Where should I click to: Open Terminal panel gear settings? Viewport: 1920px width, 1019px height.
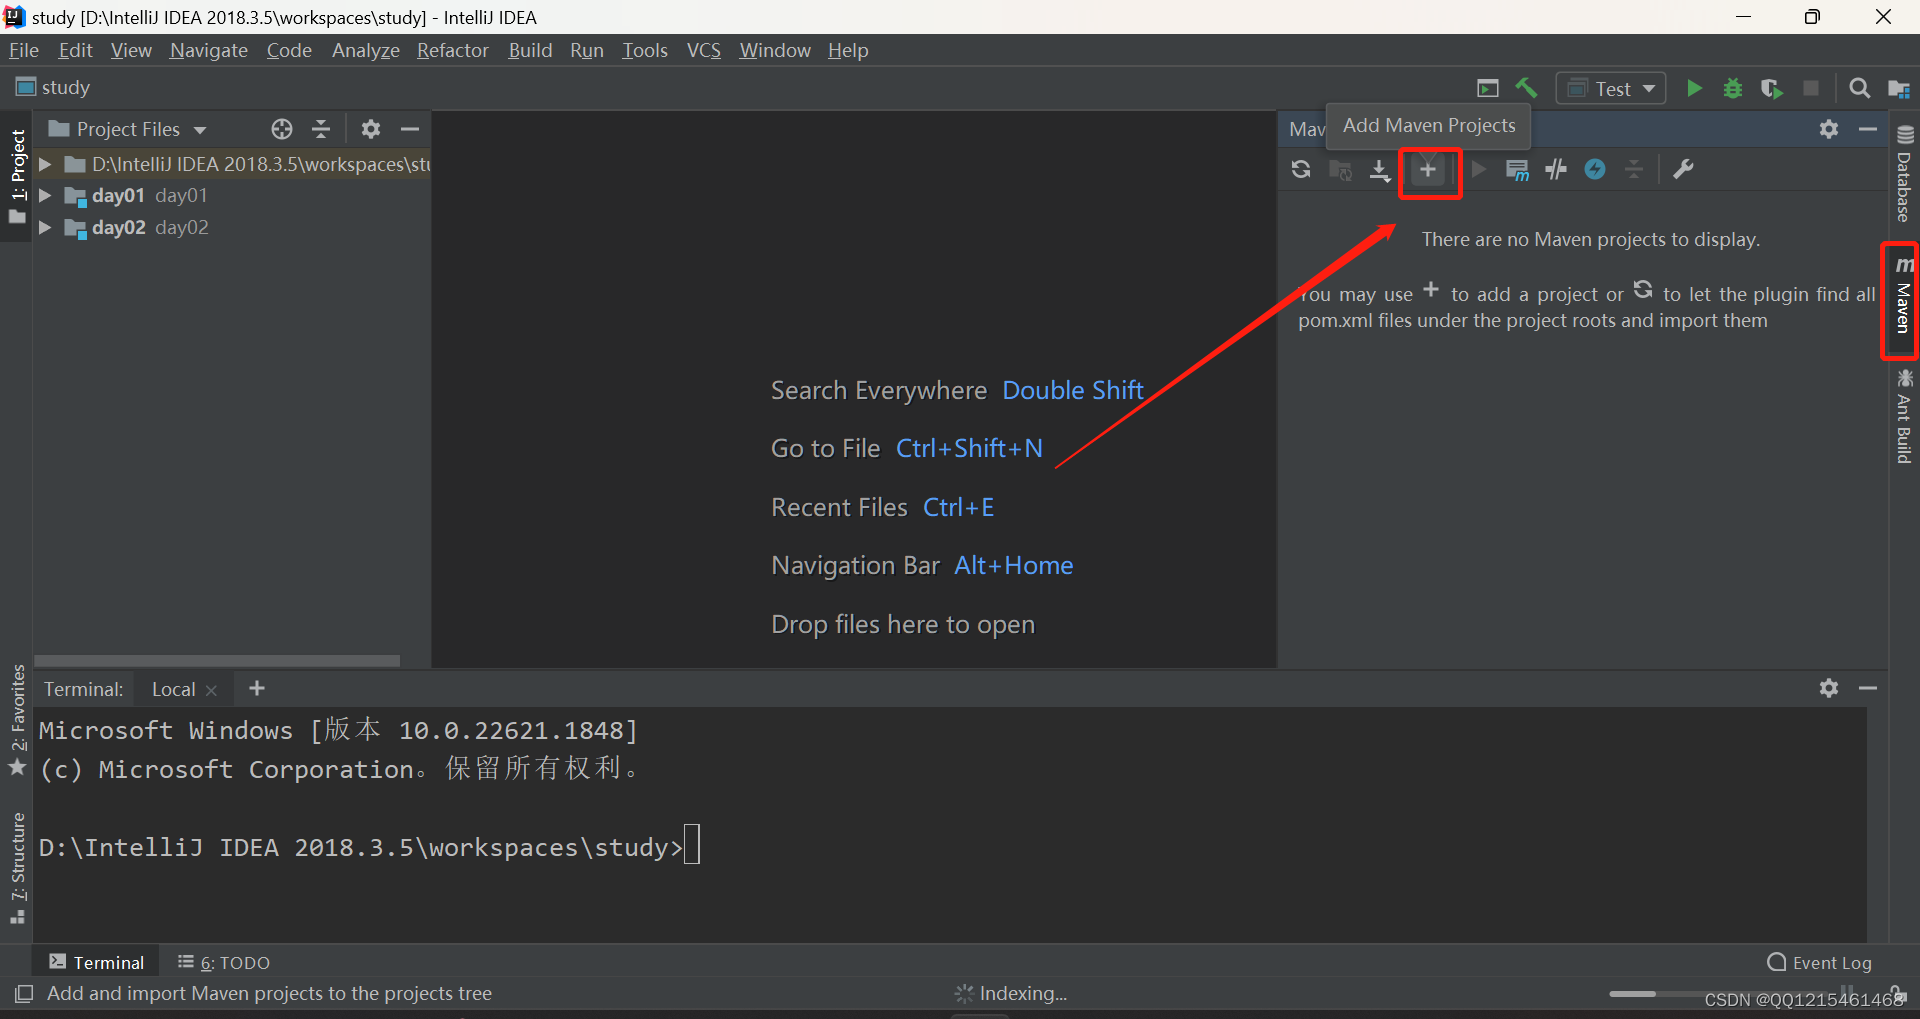1829,688
